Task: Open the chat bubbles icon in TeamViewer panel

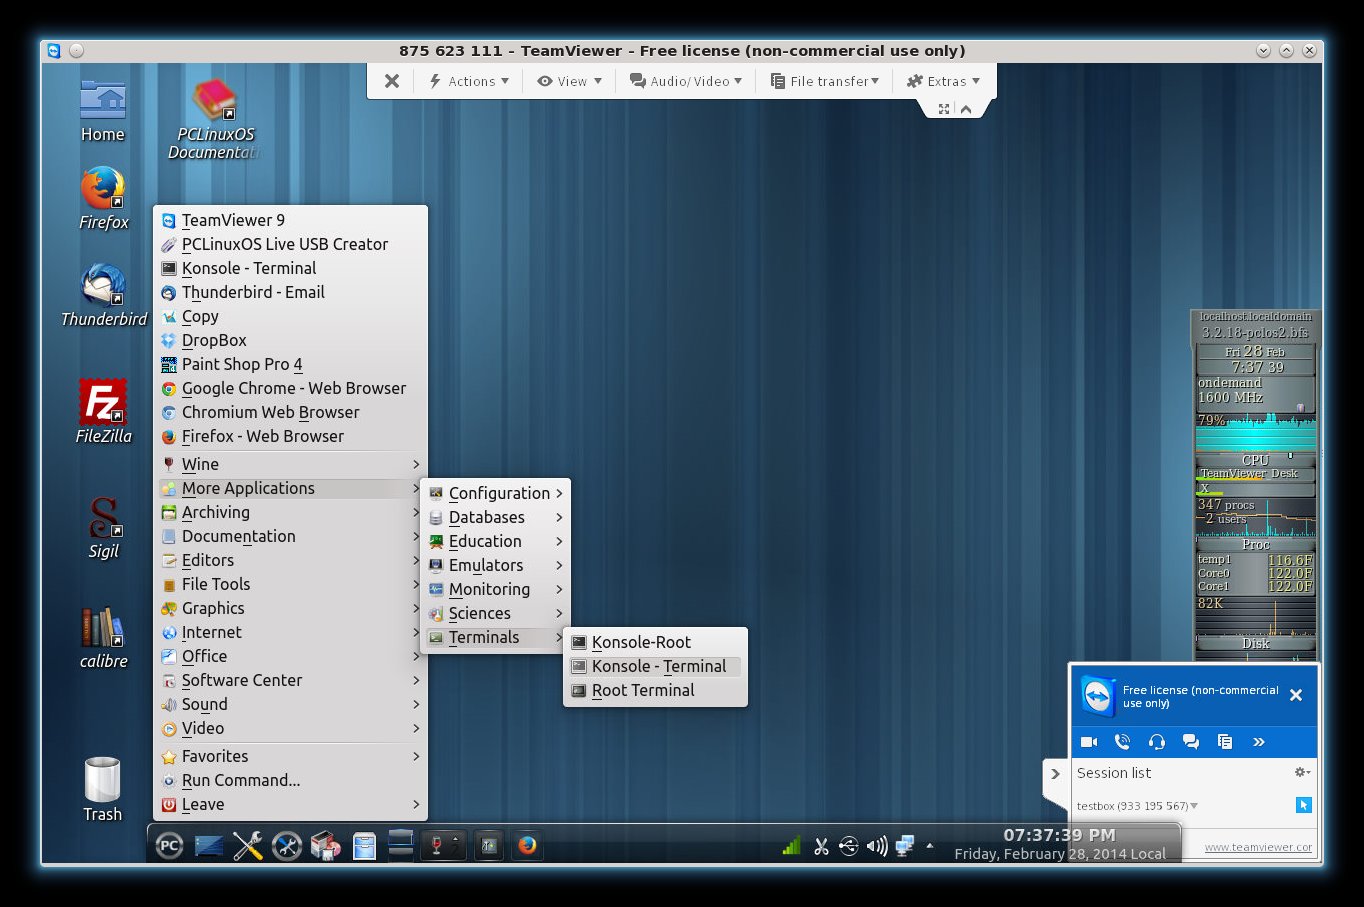Action: [1190, 741]
